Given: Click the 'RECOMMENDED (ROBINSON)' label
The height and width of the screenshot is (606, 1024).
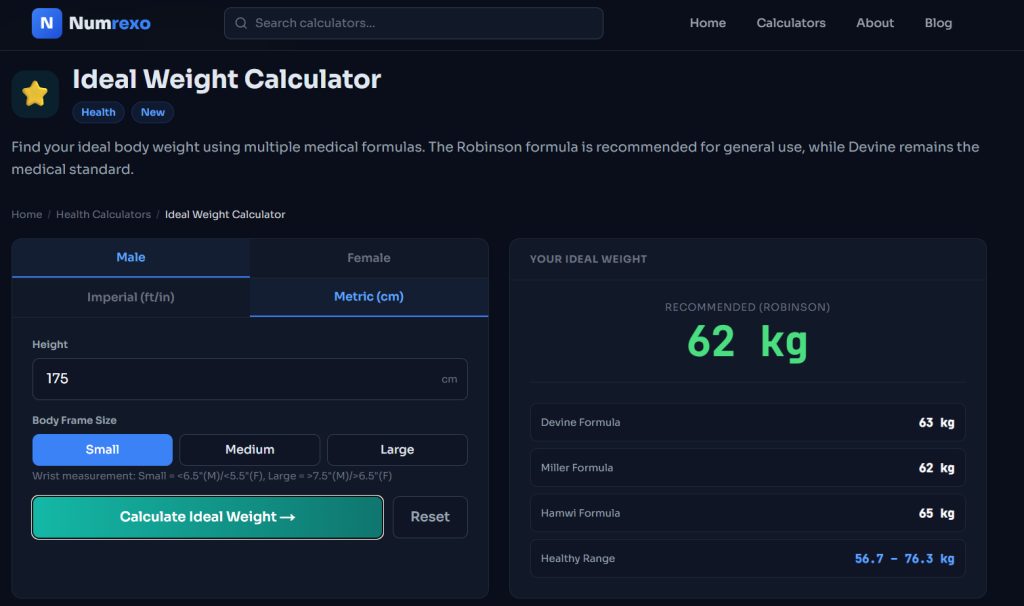Looking at the screenshot, I should 748,307.
